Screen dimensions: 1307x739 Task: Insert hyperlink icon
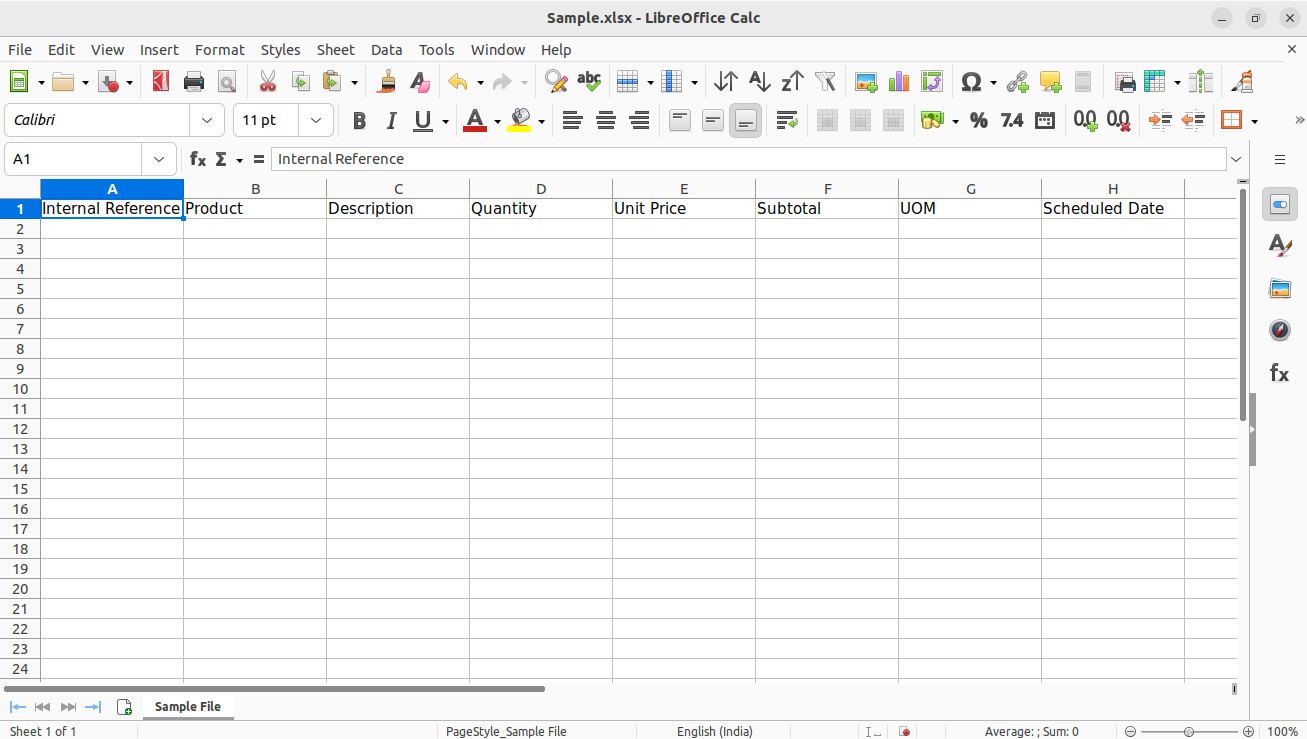click(1017, 82)
